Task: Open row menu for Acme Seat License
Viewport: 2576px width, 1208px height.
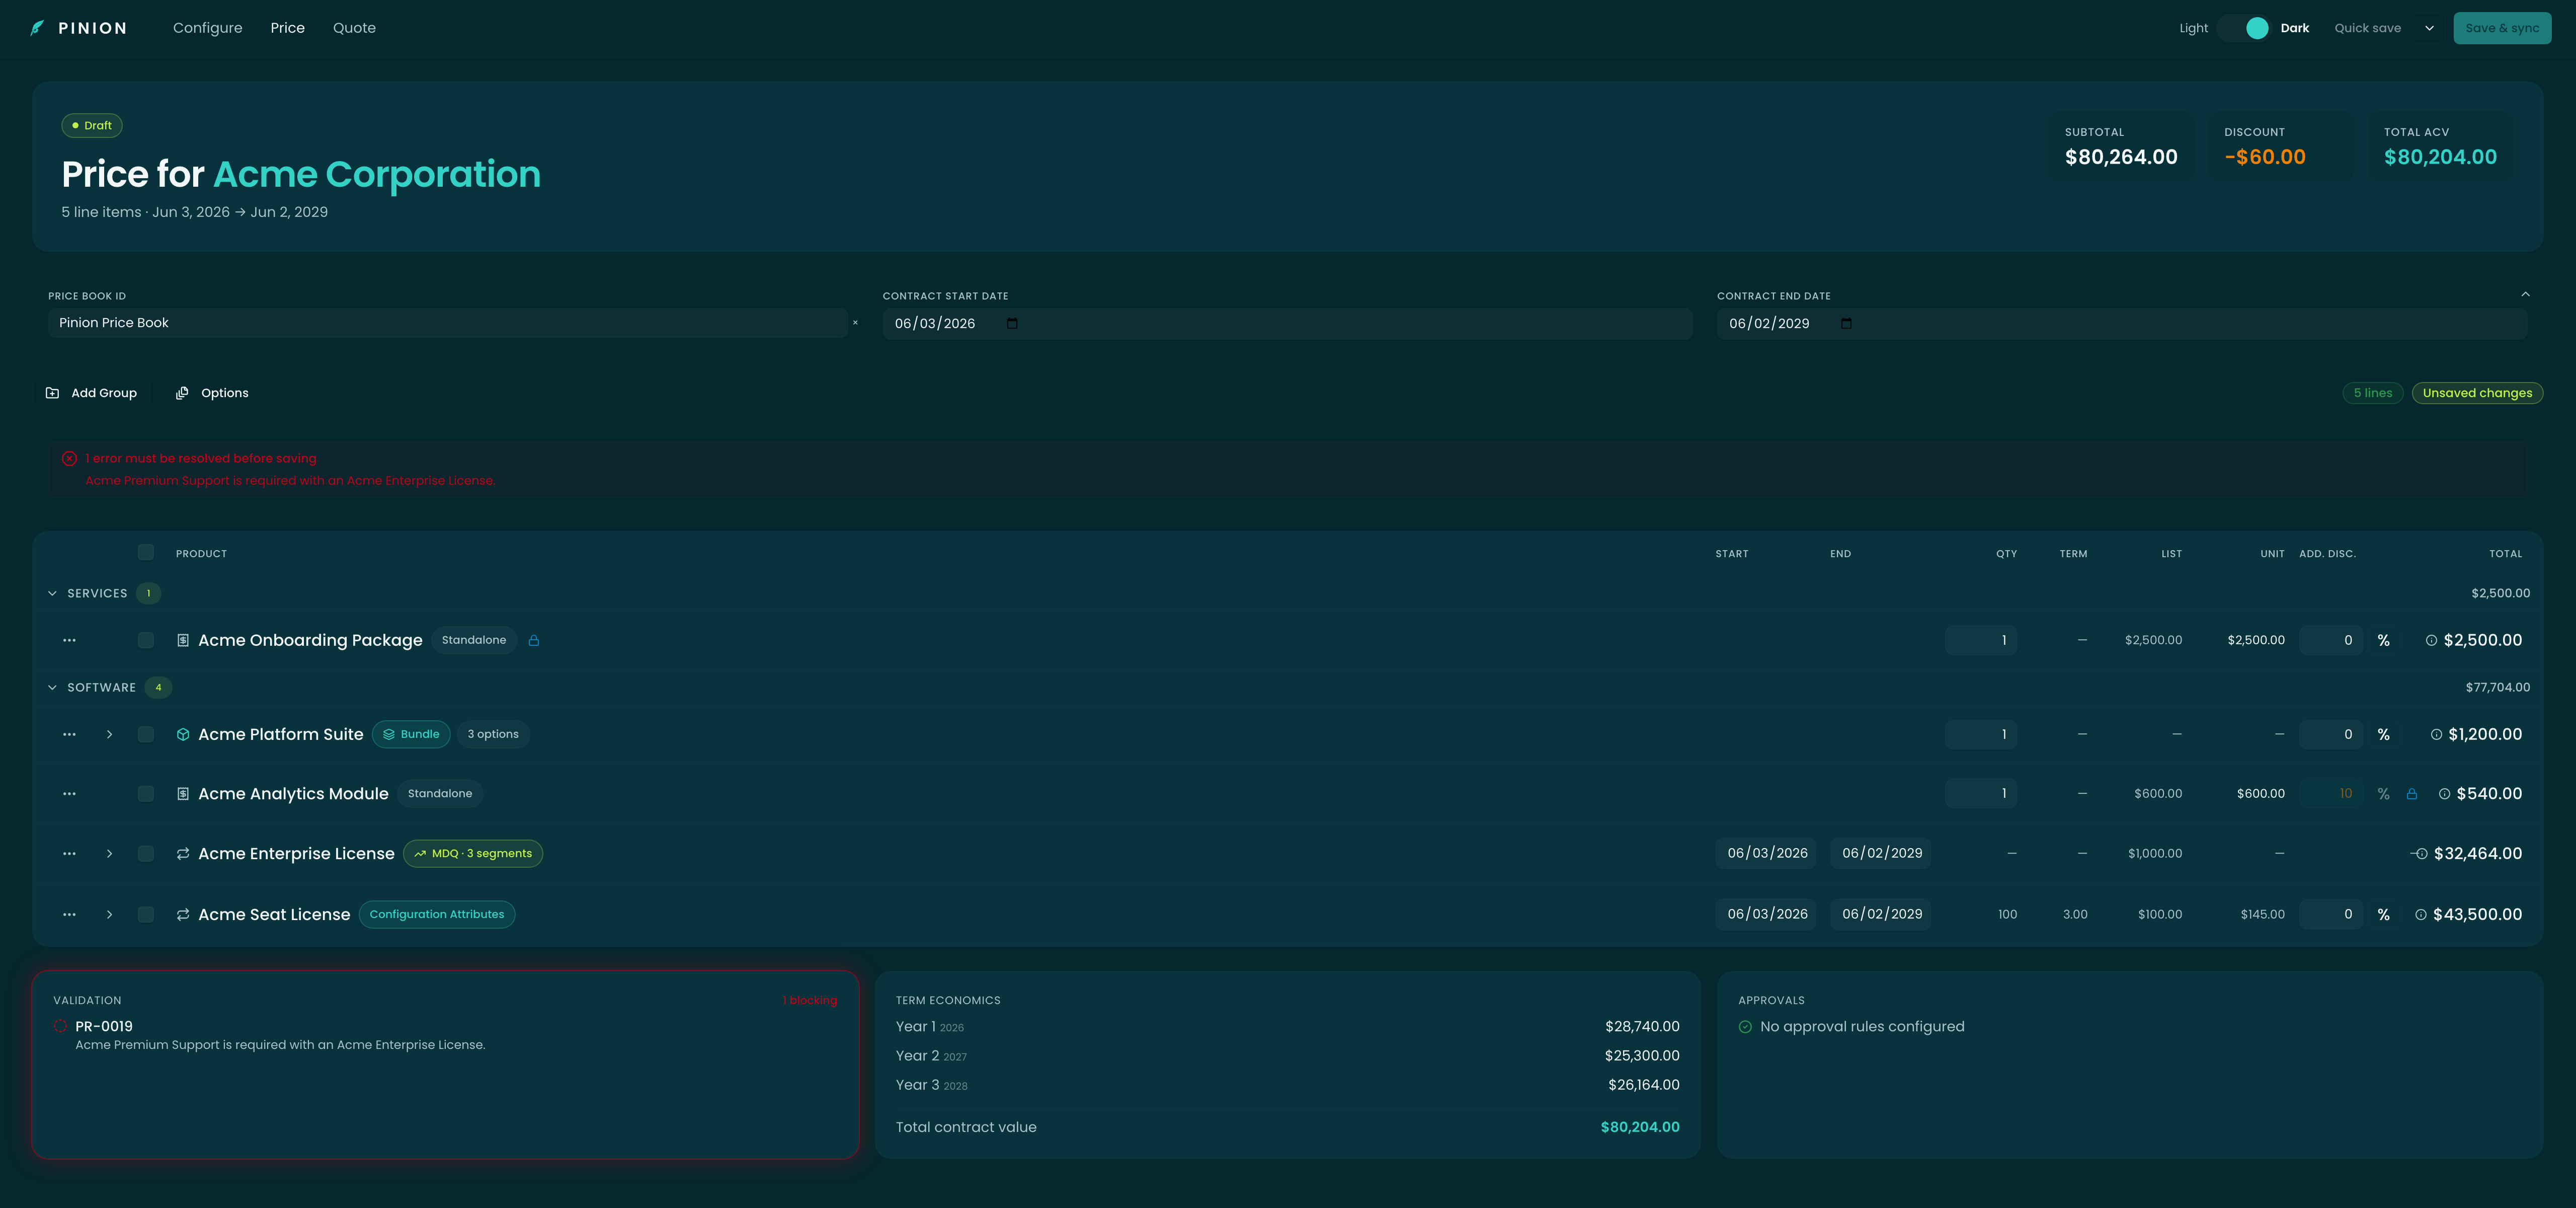Action: (69, 915)
